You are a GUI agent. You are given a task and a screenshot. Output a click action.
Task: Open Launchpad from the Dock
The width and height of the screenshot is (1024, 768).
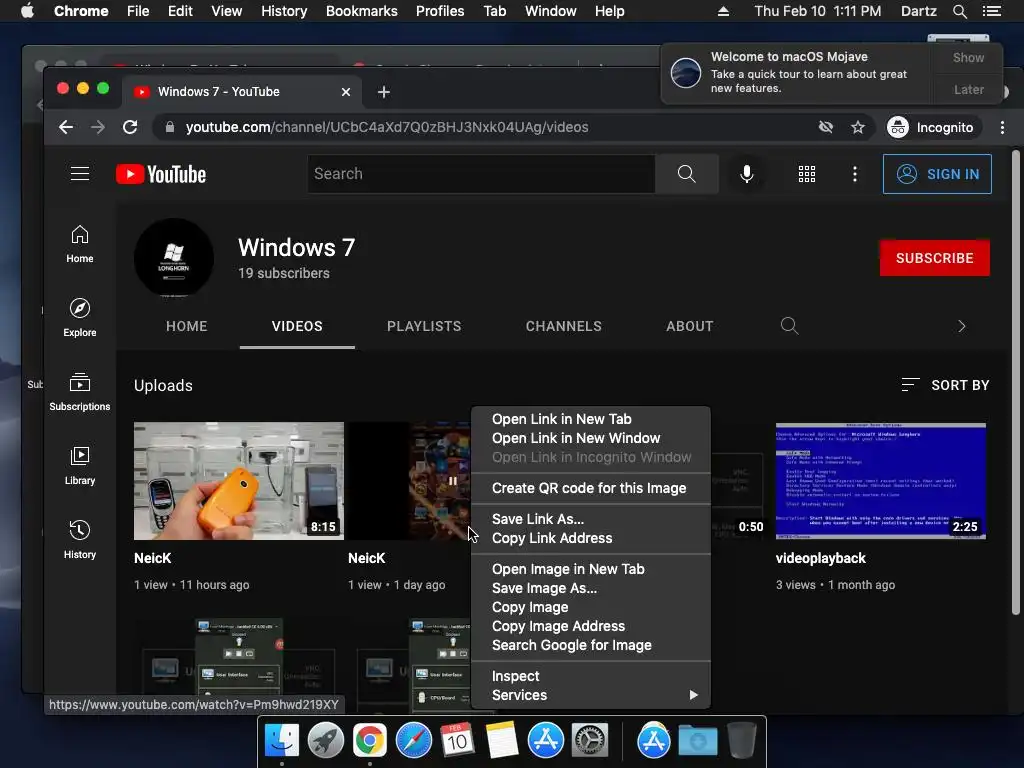tap(326, 741)
